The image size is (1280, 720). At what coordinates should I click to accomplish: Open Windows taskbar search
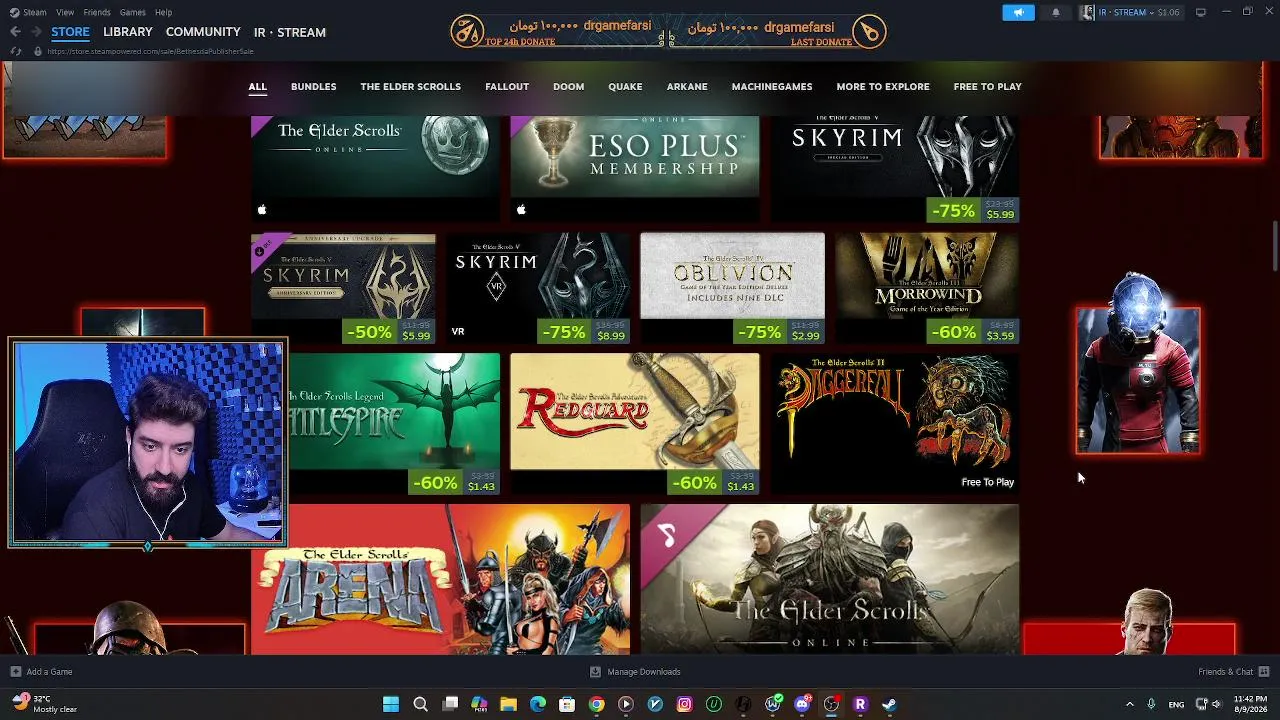pyautogui.click(x=421, y=704)
